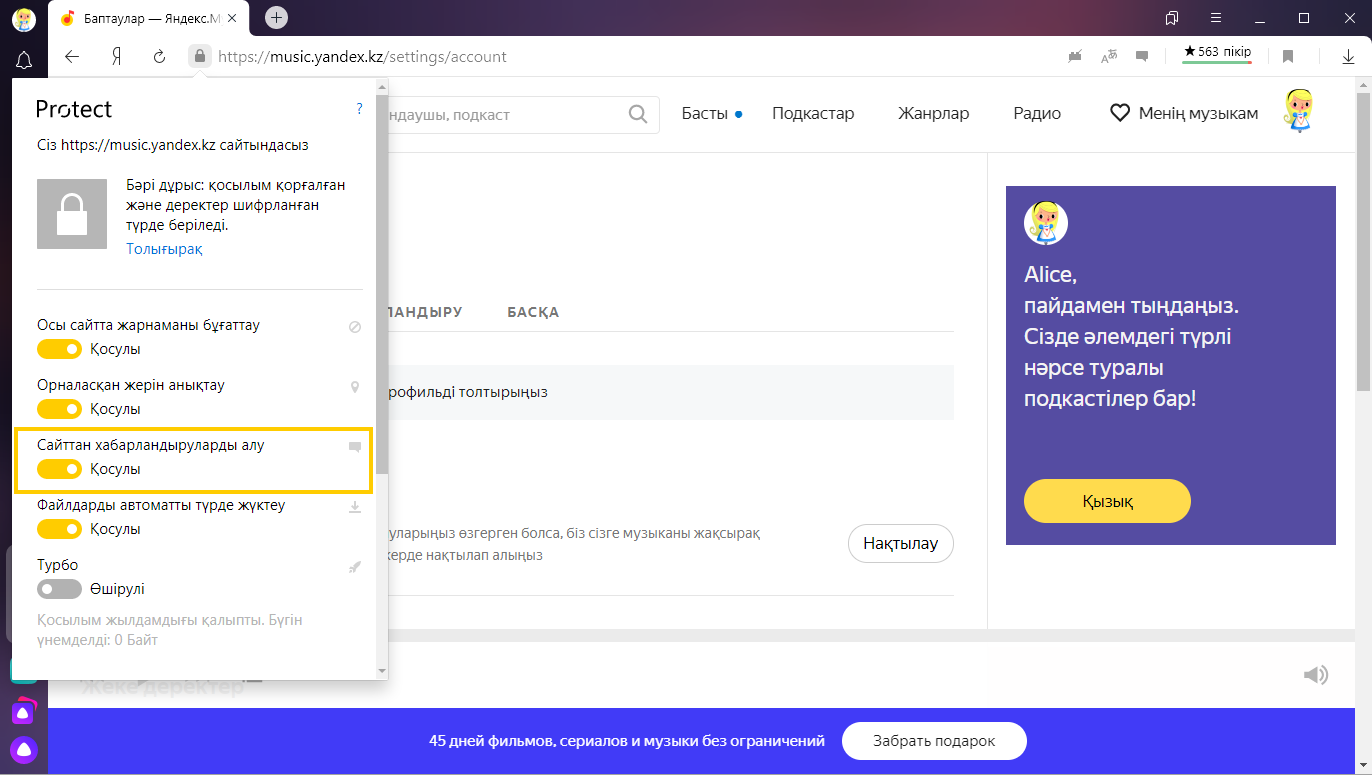Click the page vertical scrollbar
This screenshot has height=775, width=1372.
tap(1364, 240)
